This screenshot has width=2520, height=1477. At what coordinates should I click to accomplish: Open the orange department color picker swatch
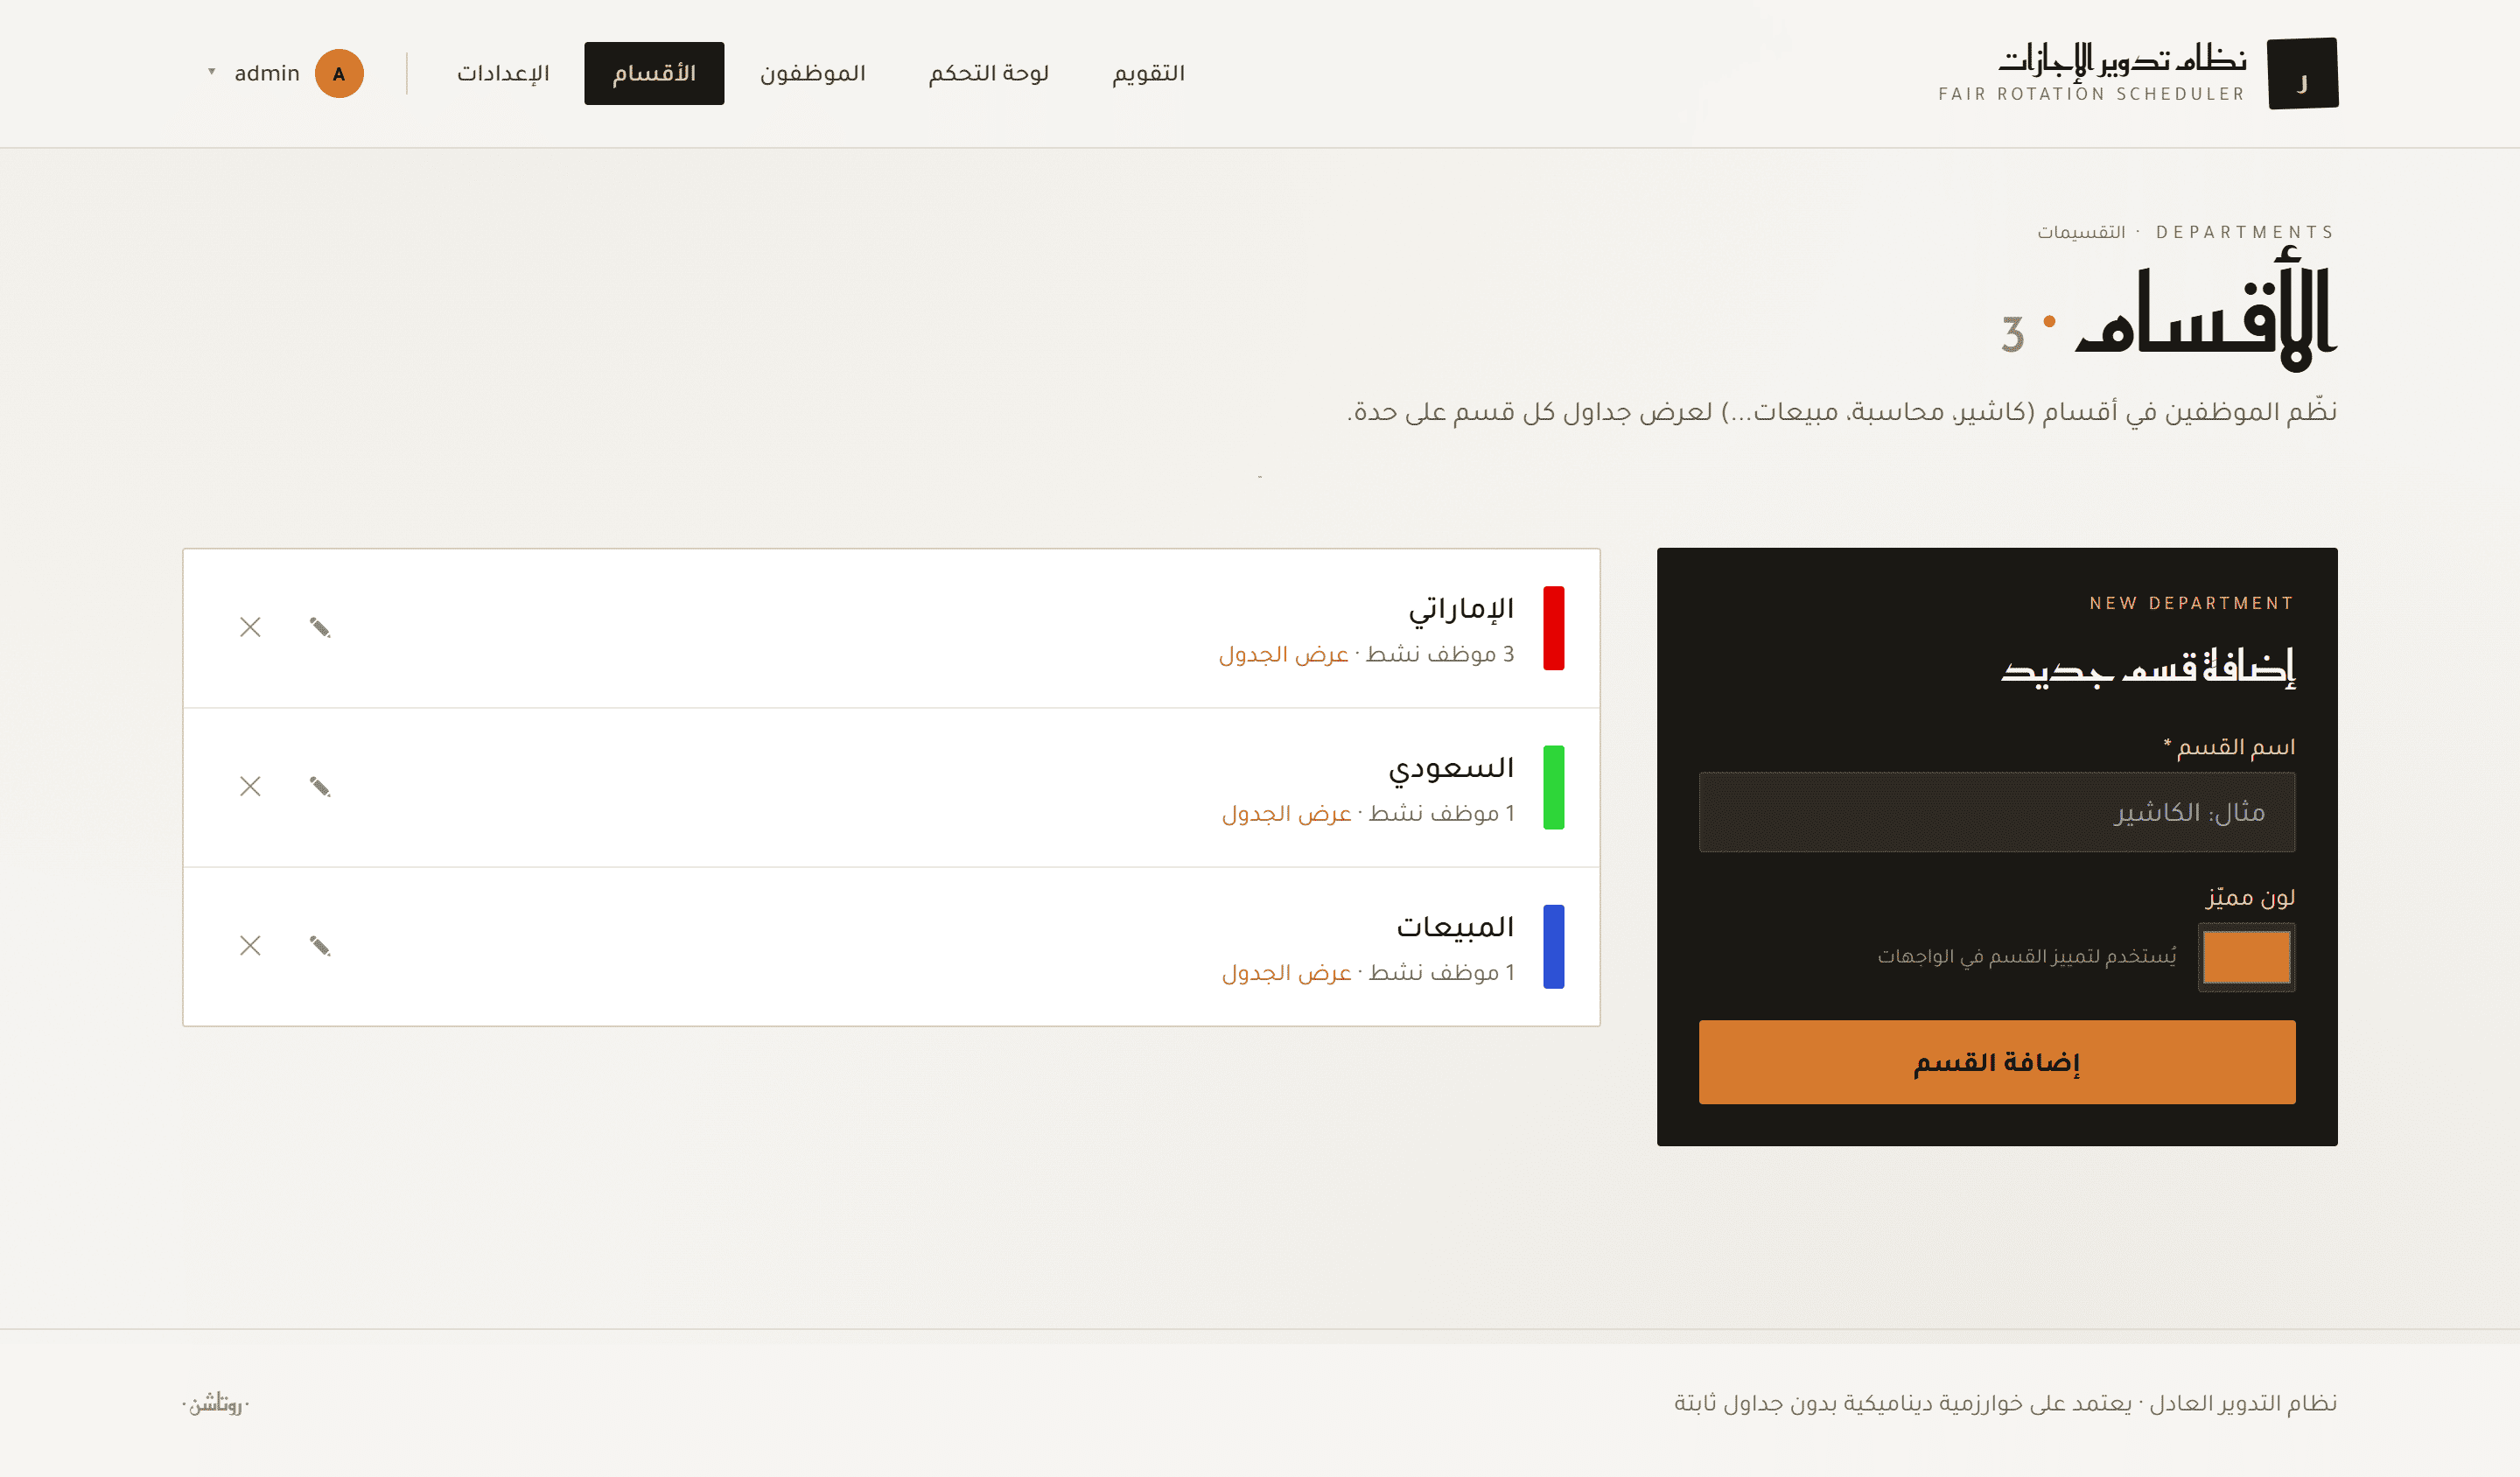point(2246,957)
